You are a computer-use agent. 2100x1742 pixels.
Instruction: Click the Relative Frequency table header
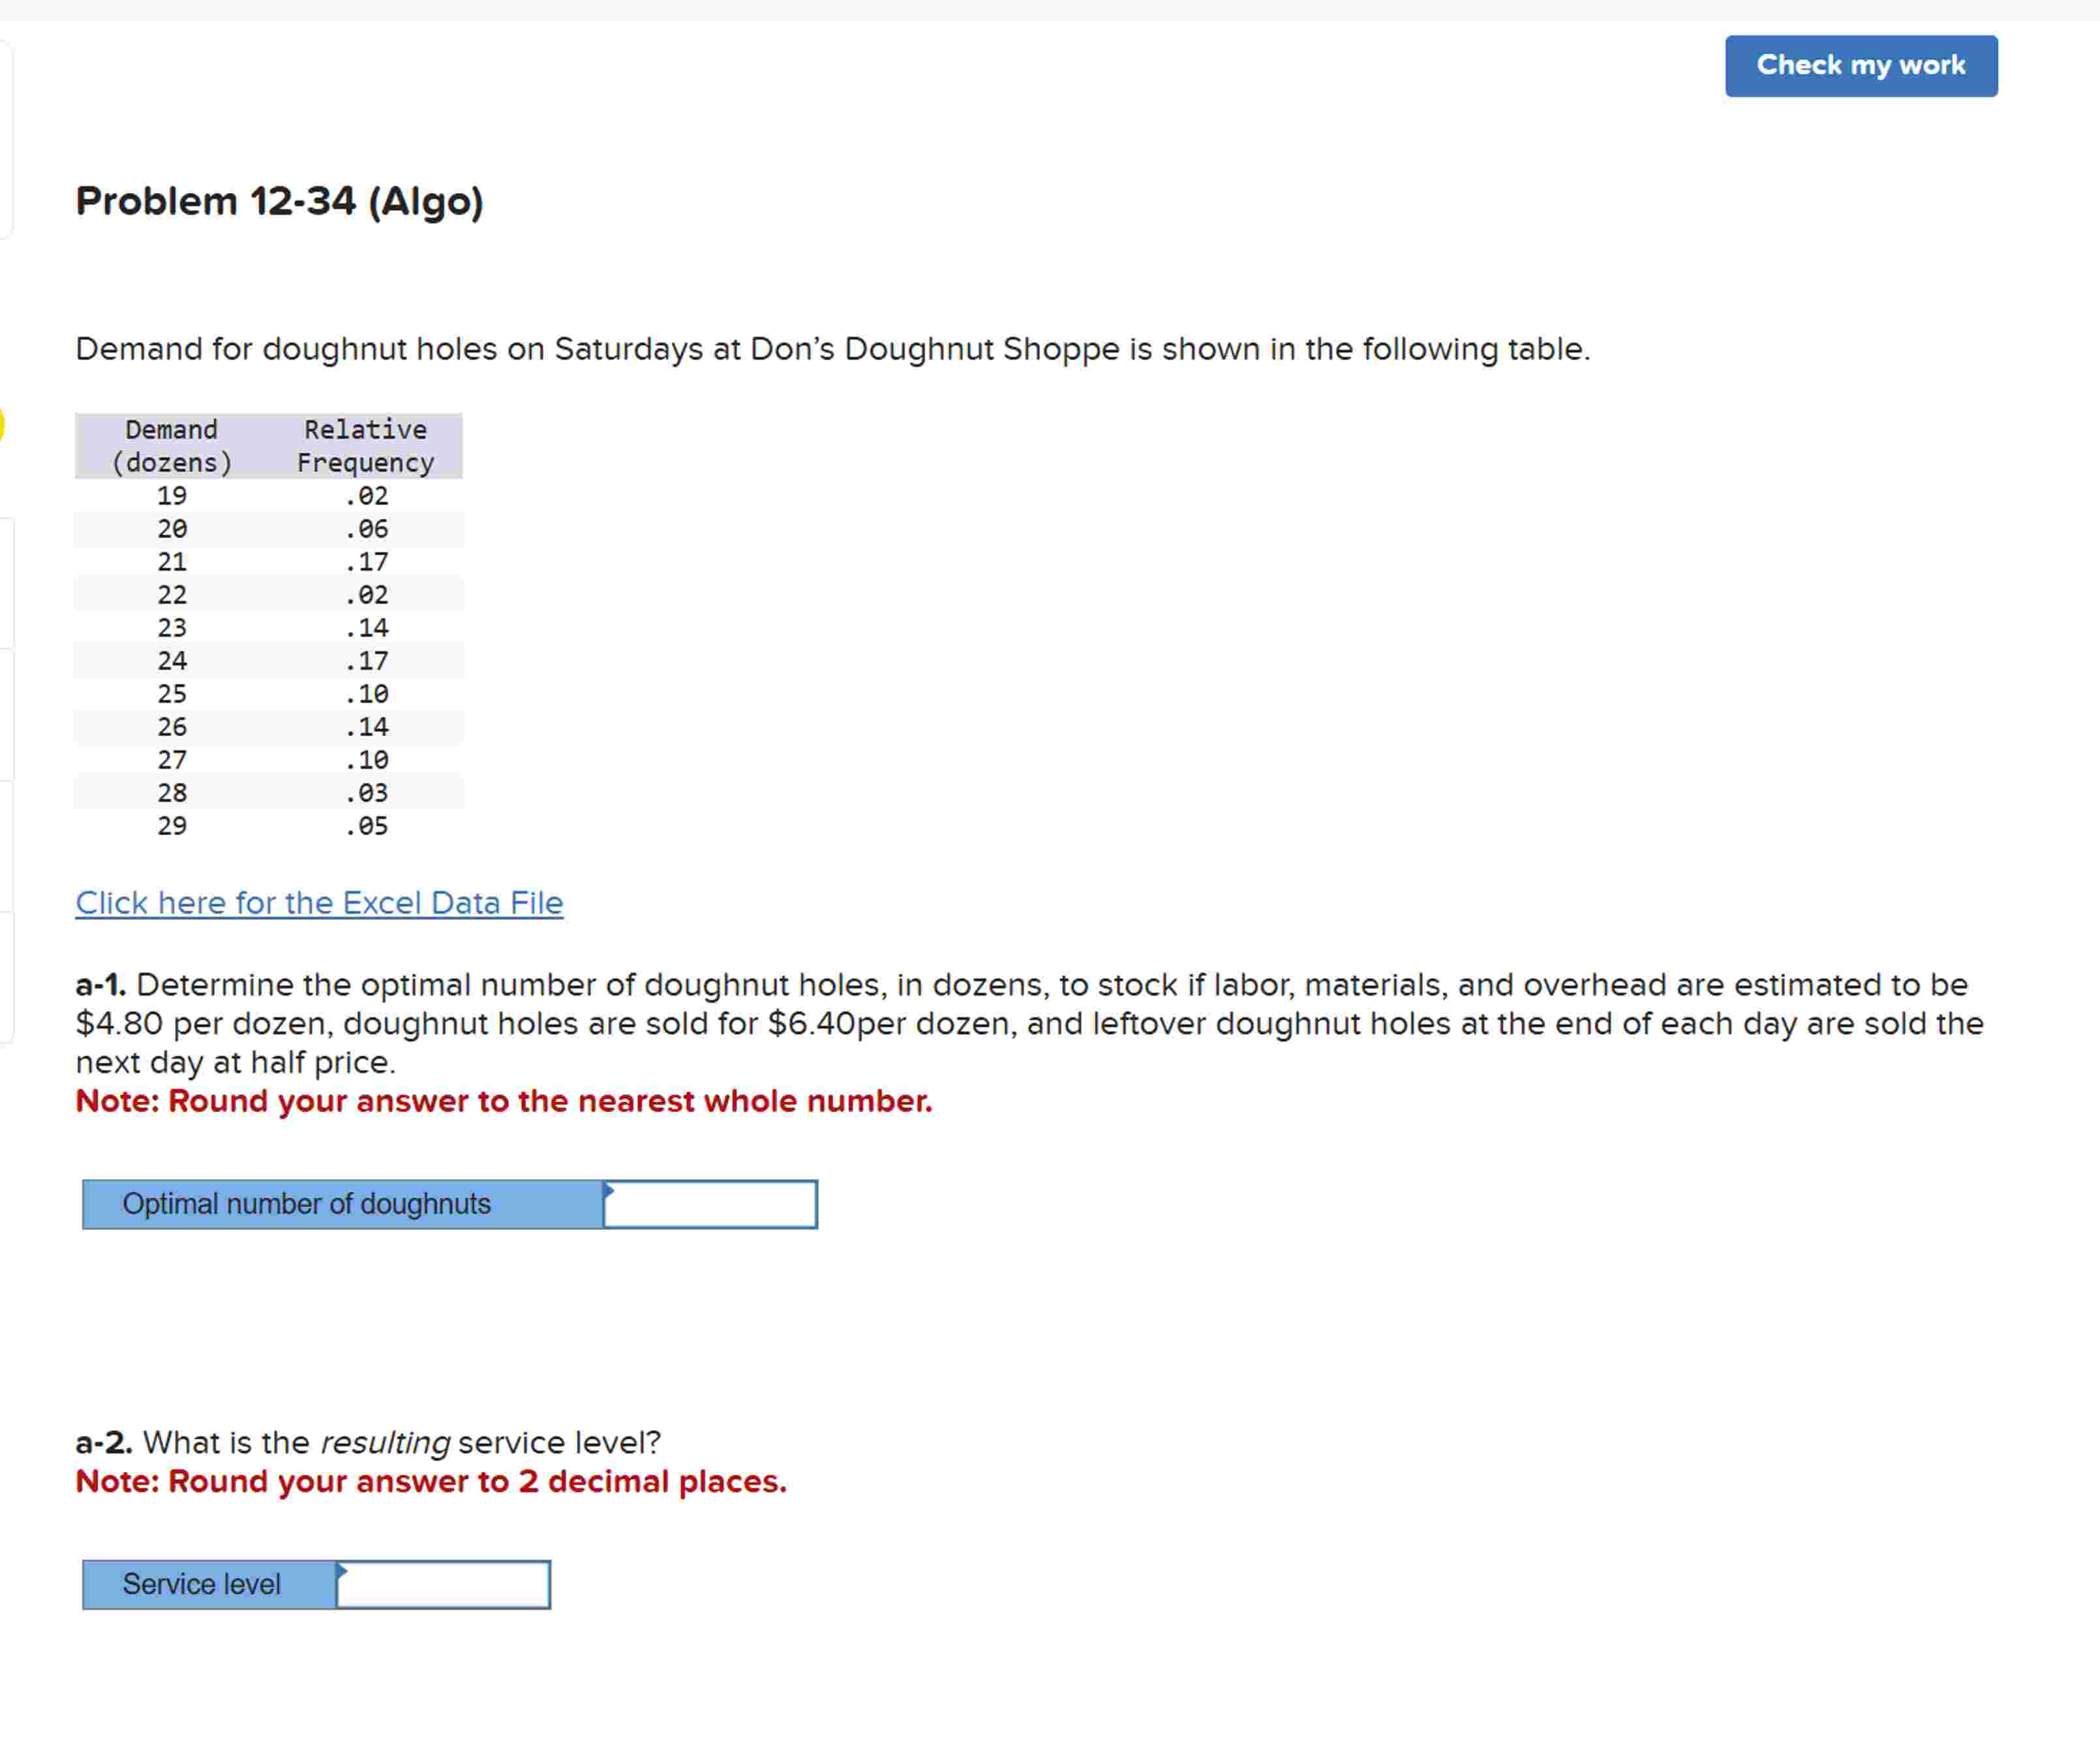[x=365, y=446]
